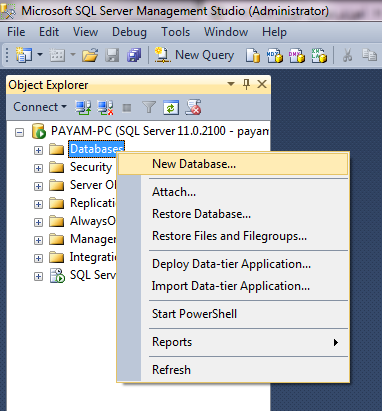This screenshot has width=382, height=411.
Task: Expand the Databases folder node
Action: click(x=38, y=150)
